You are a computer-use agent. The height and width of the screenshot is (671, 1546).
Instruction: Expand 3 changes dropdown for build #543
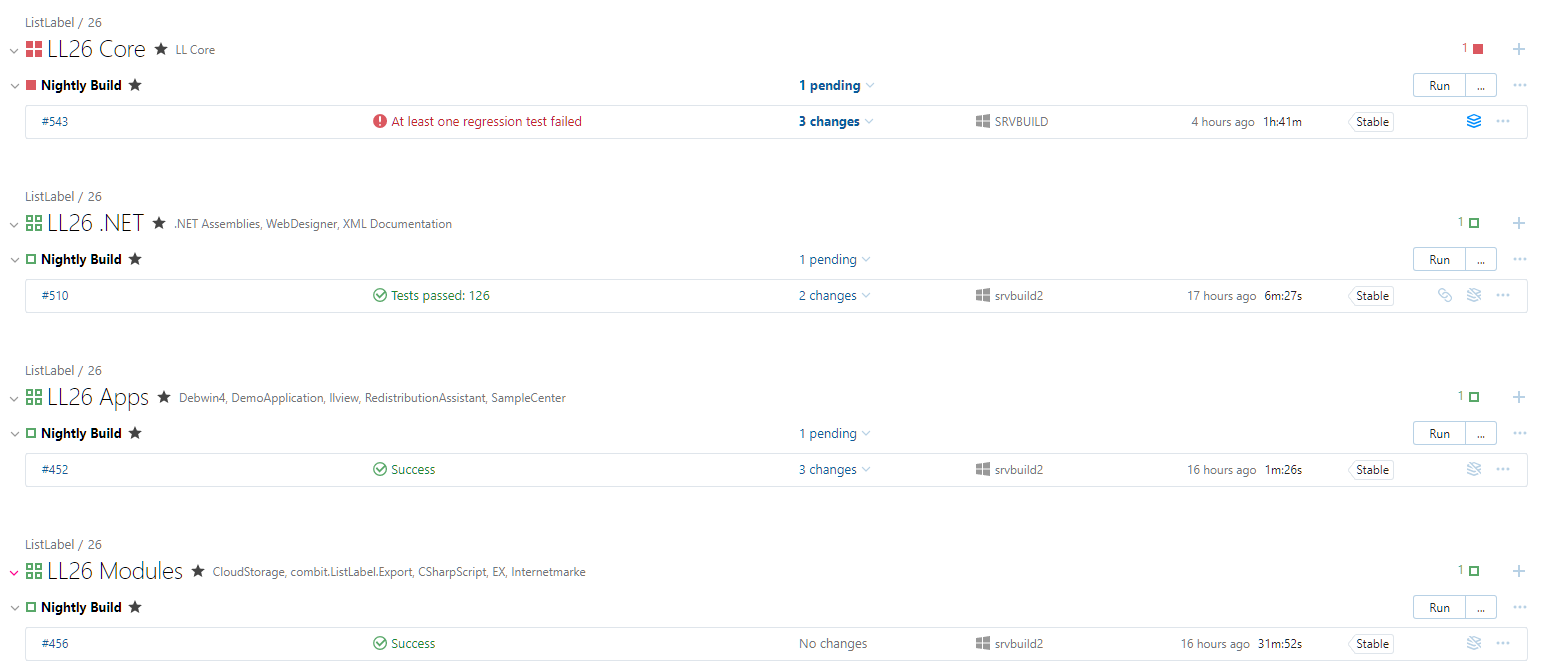(x=836, y=122)
